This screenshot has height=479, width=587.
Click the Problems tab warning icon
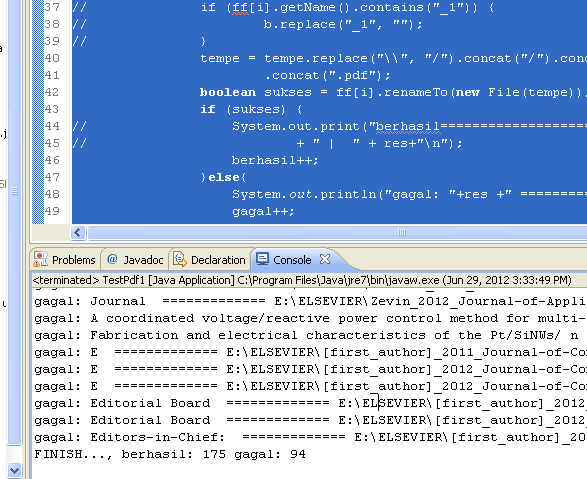[40, 259]
